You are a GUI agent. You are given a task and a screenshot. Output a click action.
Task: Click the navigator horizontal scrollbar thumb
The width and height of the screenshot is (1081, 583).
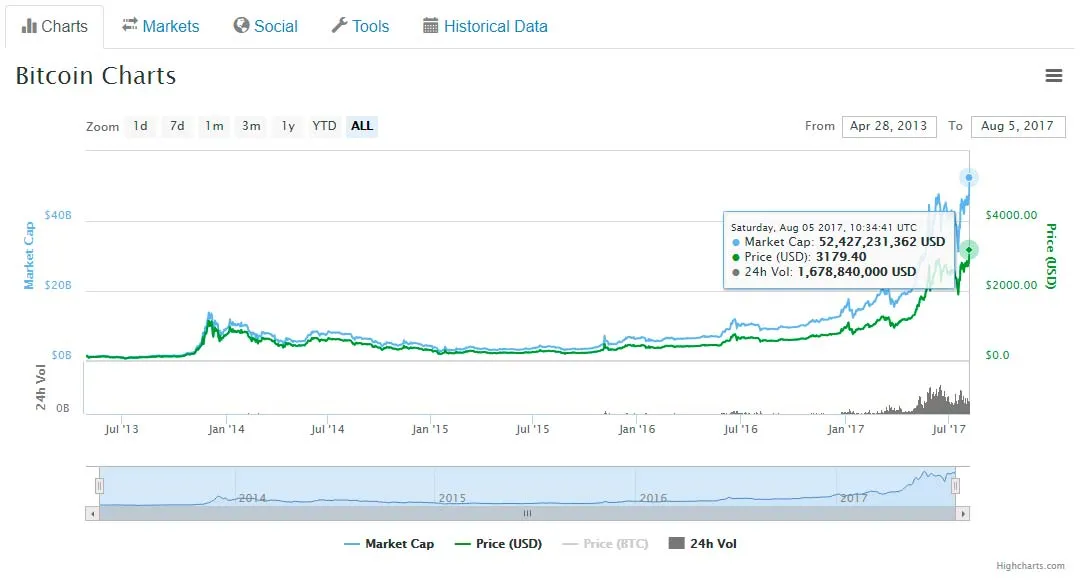pos(527,513)
